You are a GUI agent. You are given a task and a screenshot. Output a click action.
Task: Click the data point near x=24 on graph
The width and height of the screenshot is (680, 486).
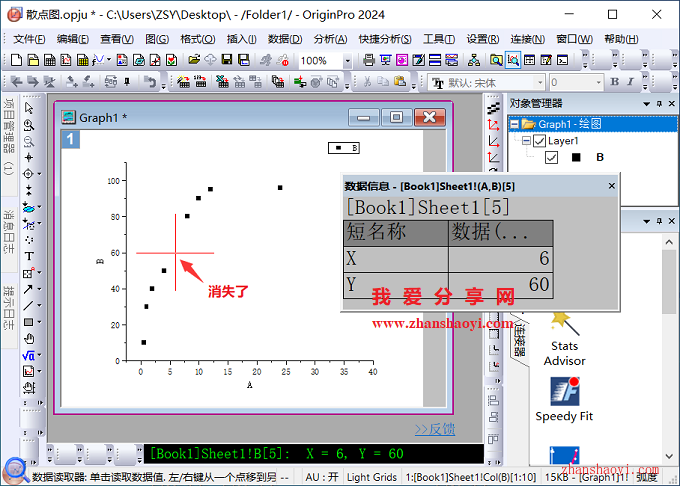(280, 188)
